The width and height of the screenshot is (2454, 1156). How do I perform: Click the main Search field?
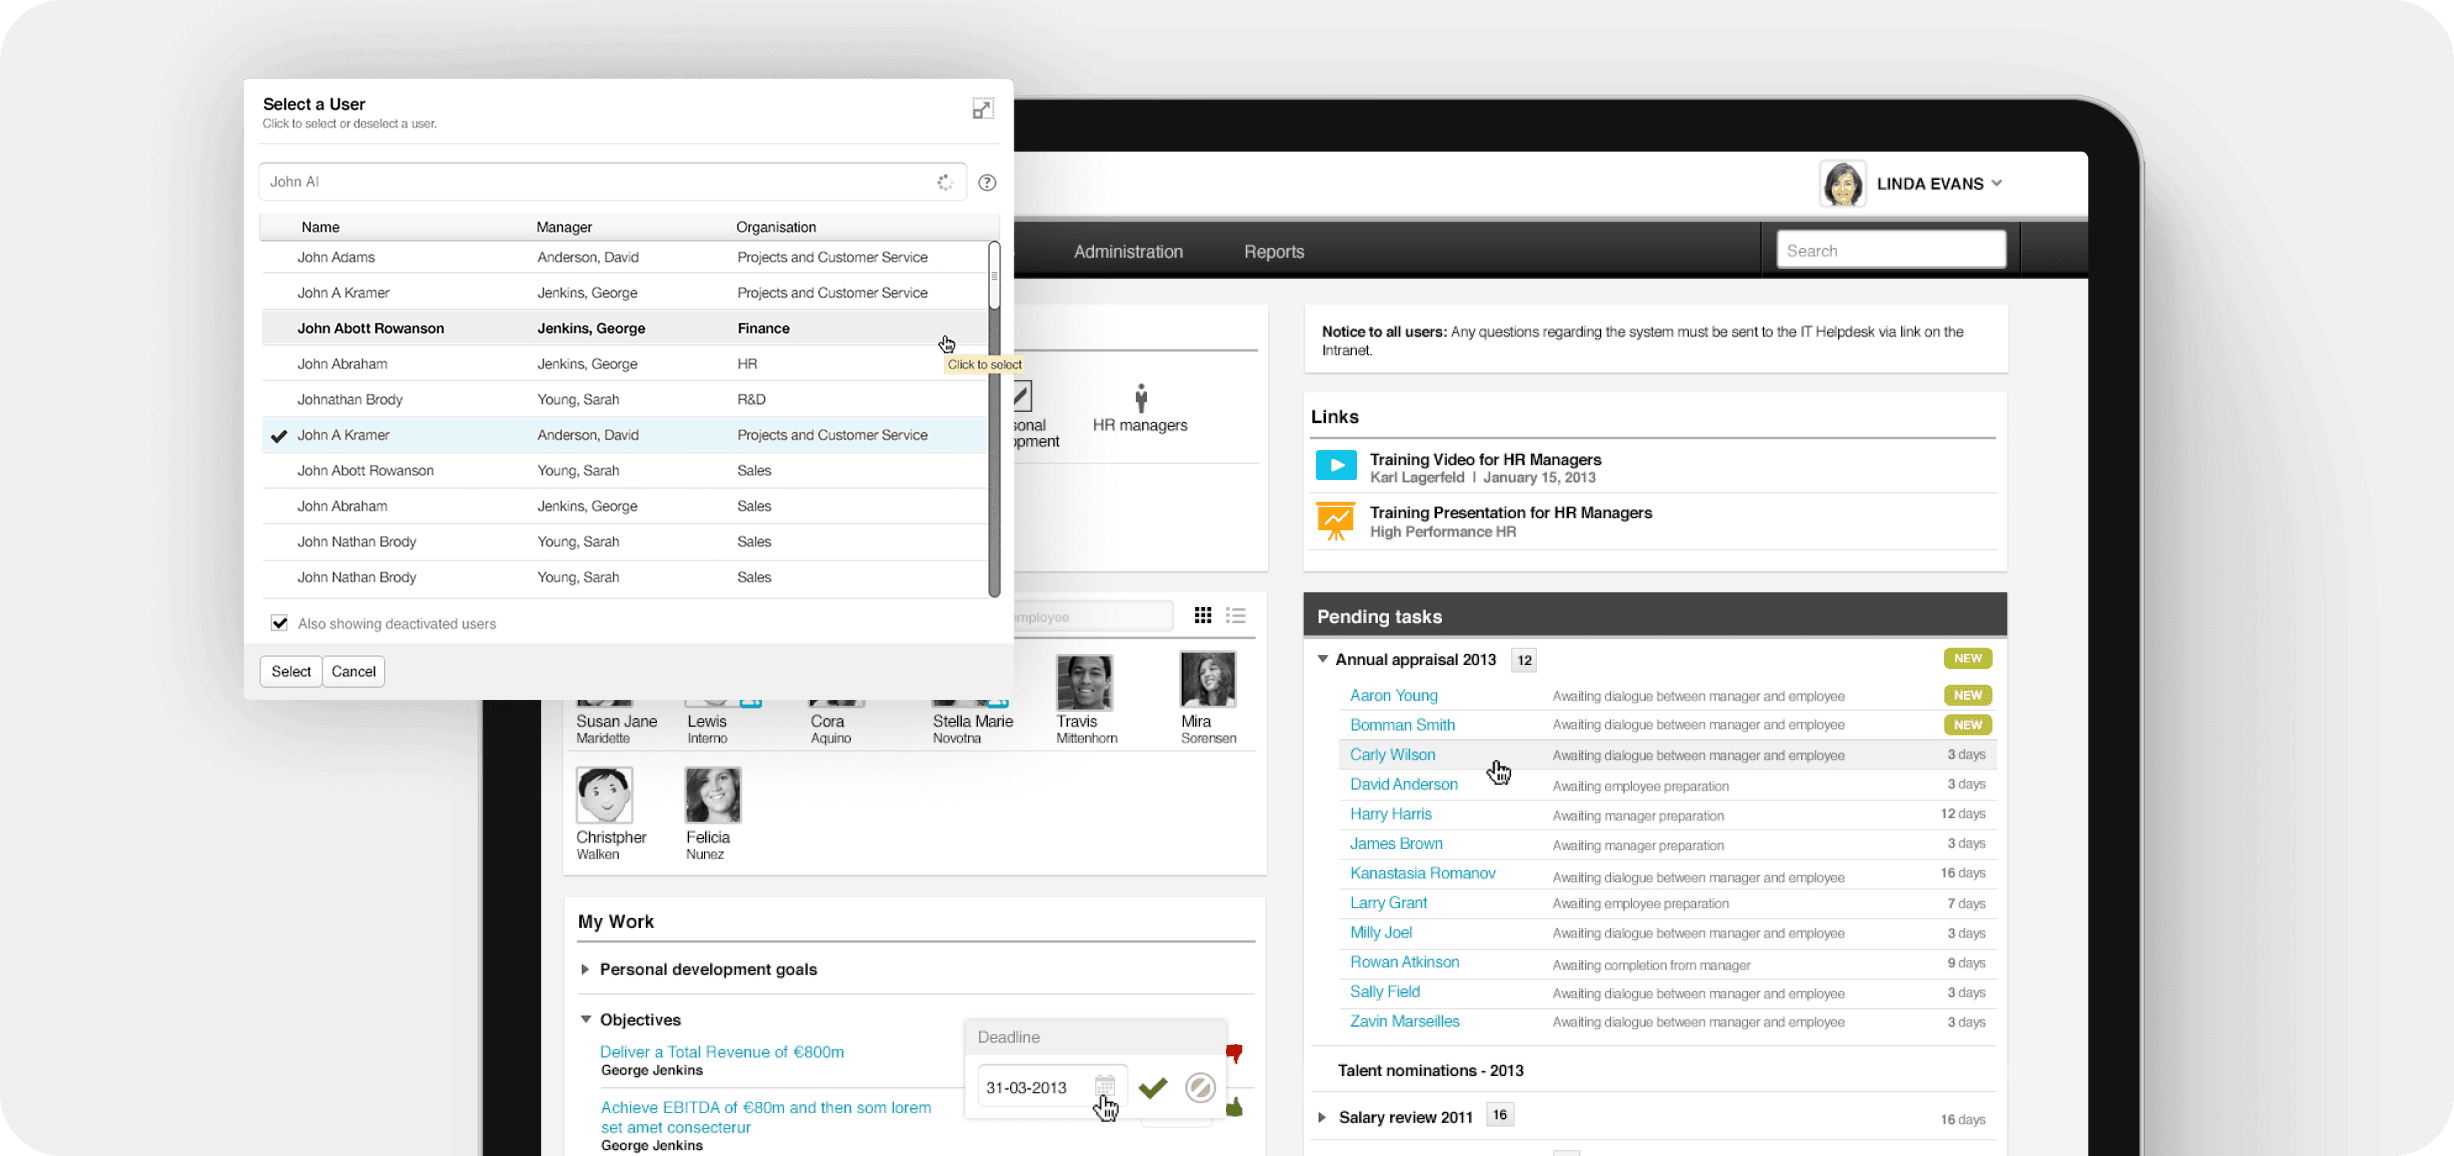pos(1891,250)
